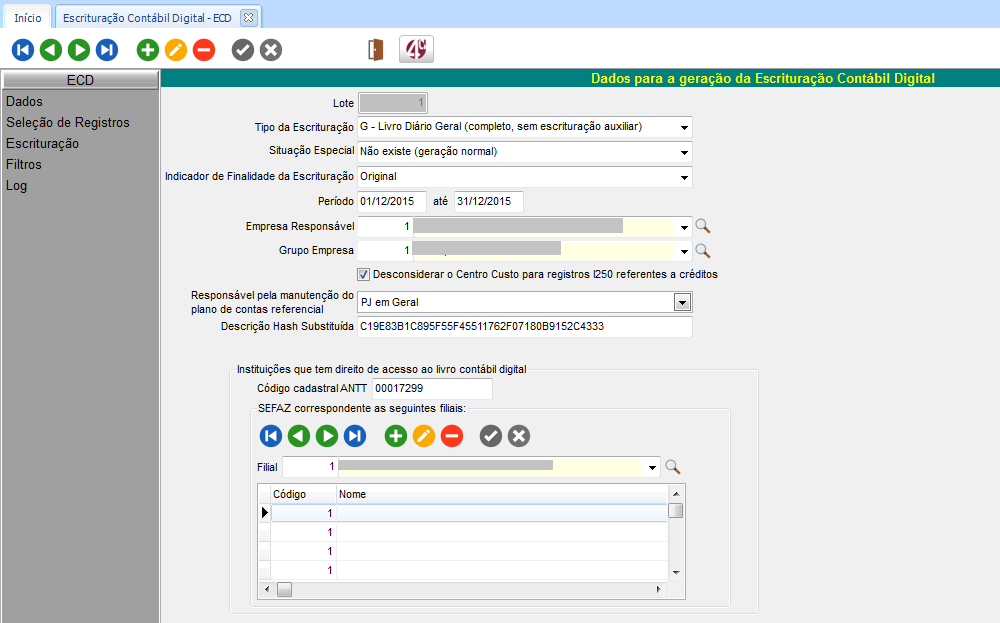
Task: Edit SEFAZ filial with pencil icon
Action: click(424, 436)
